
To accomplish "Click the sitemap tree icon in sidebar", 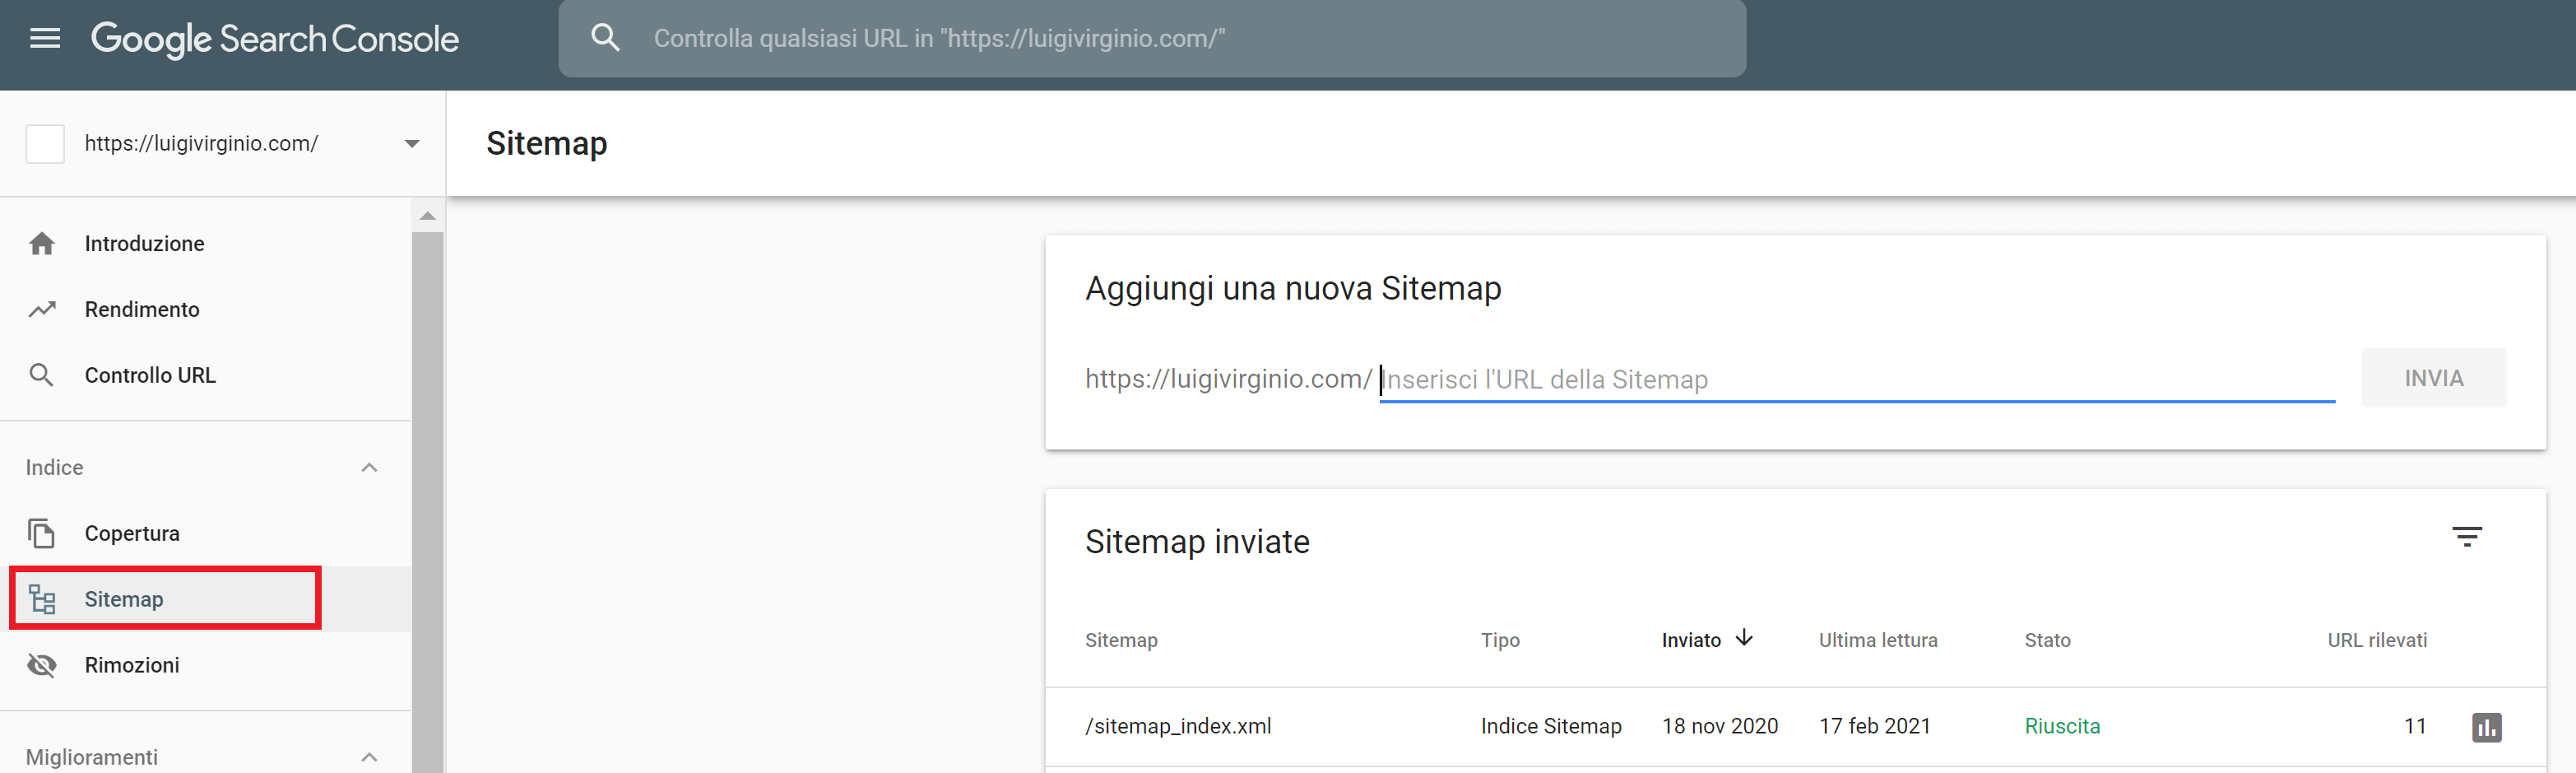I will point(42,599).
